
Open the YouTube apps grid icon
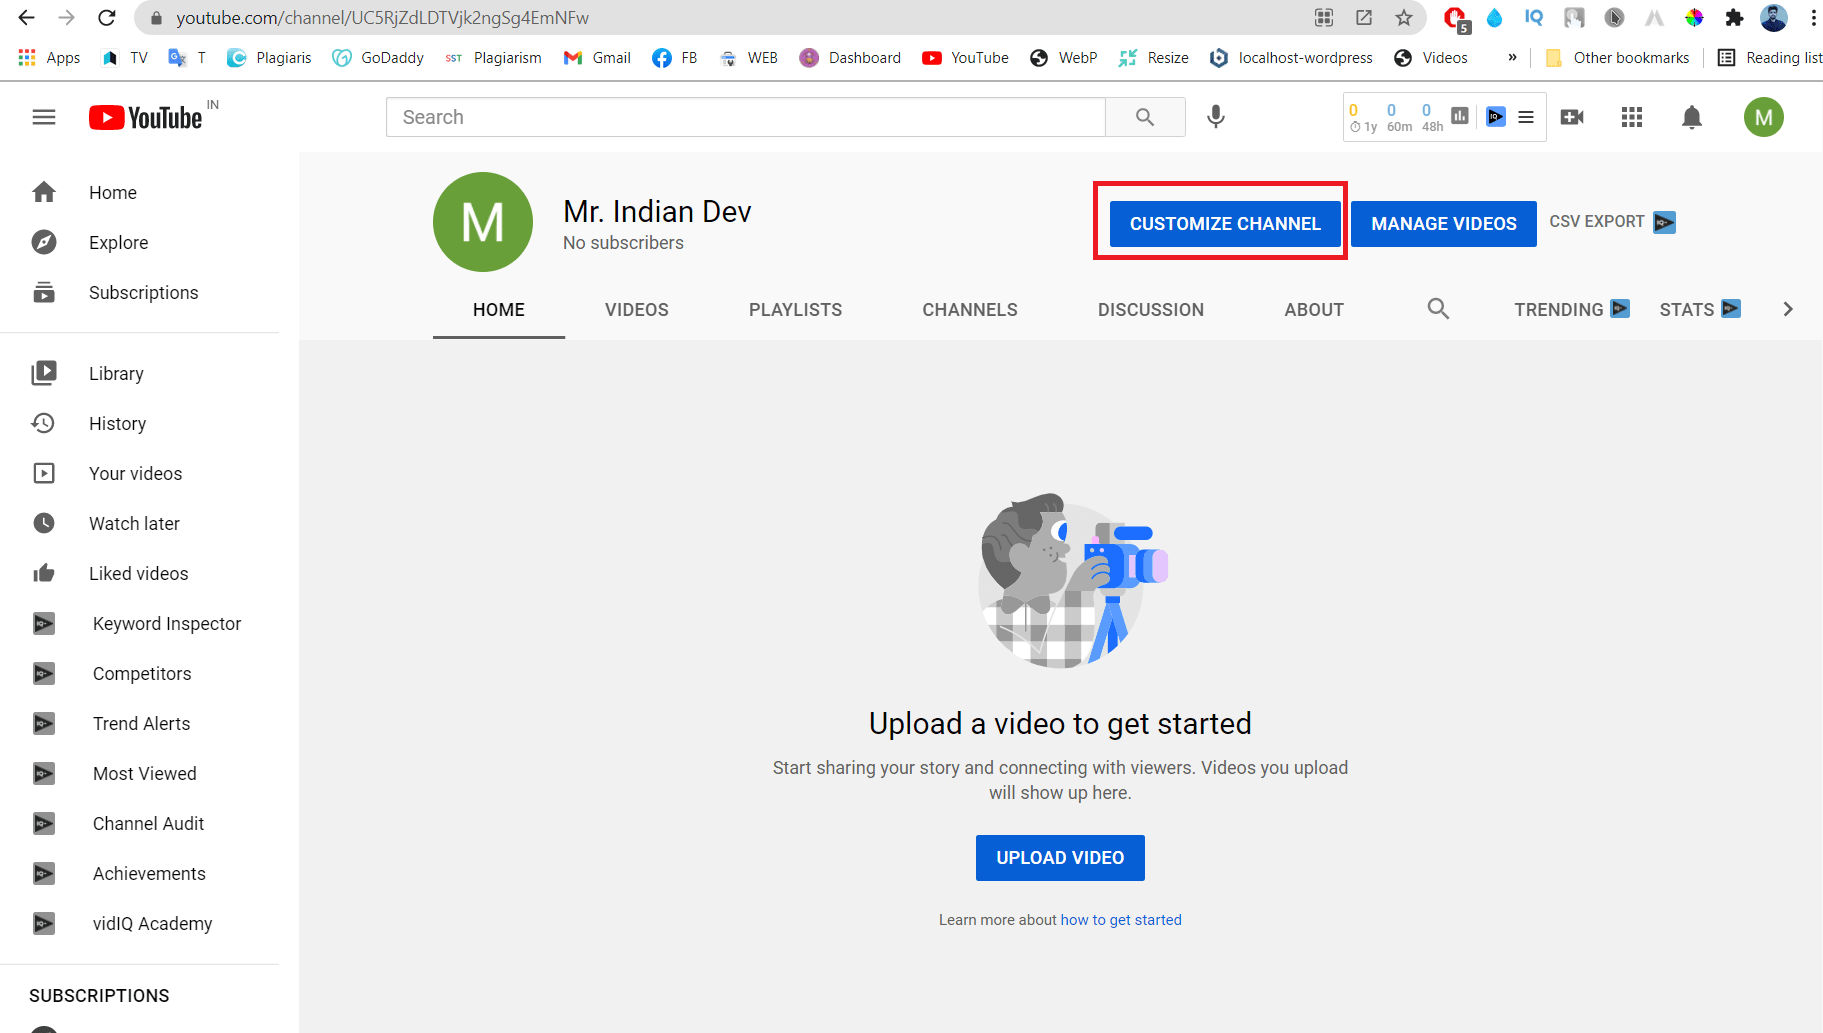tap(1632, 117)
